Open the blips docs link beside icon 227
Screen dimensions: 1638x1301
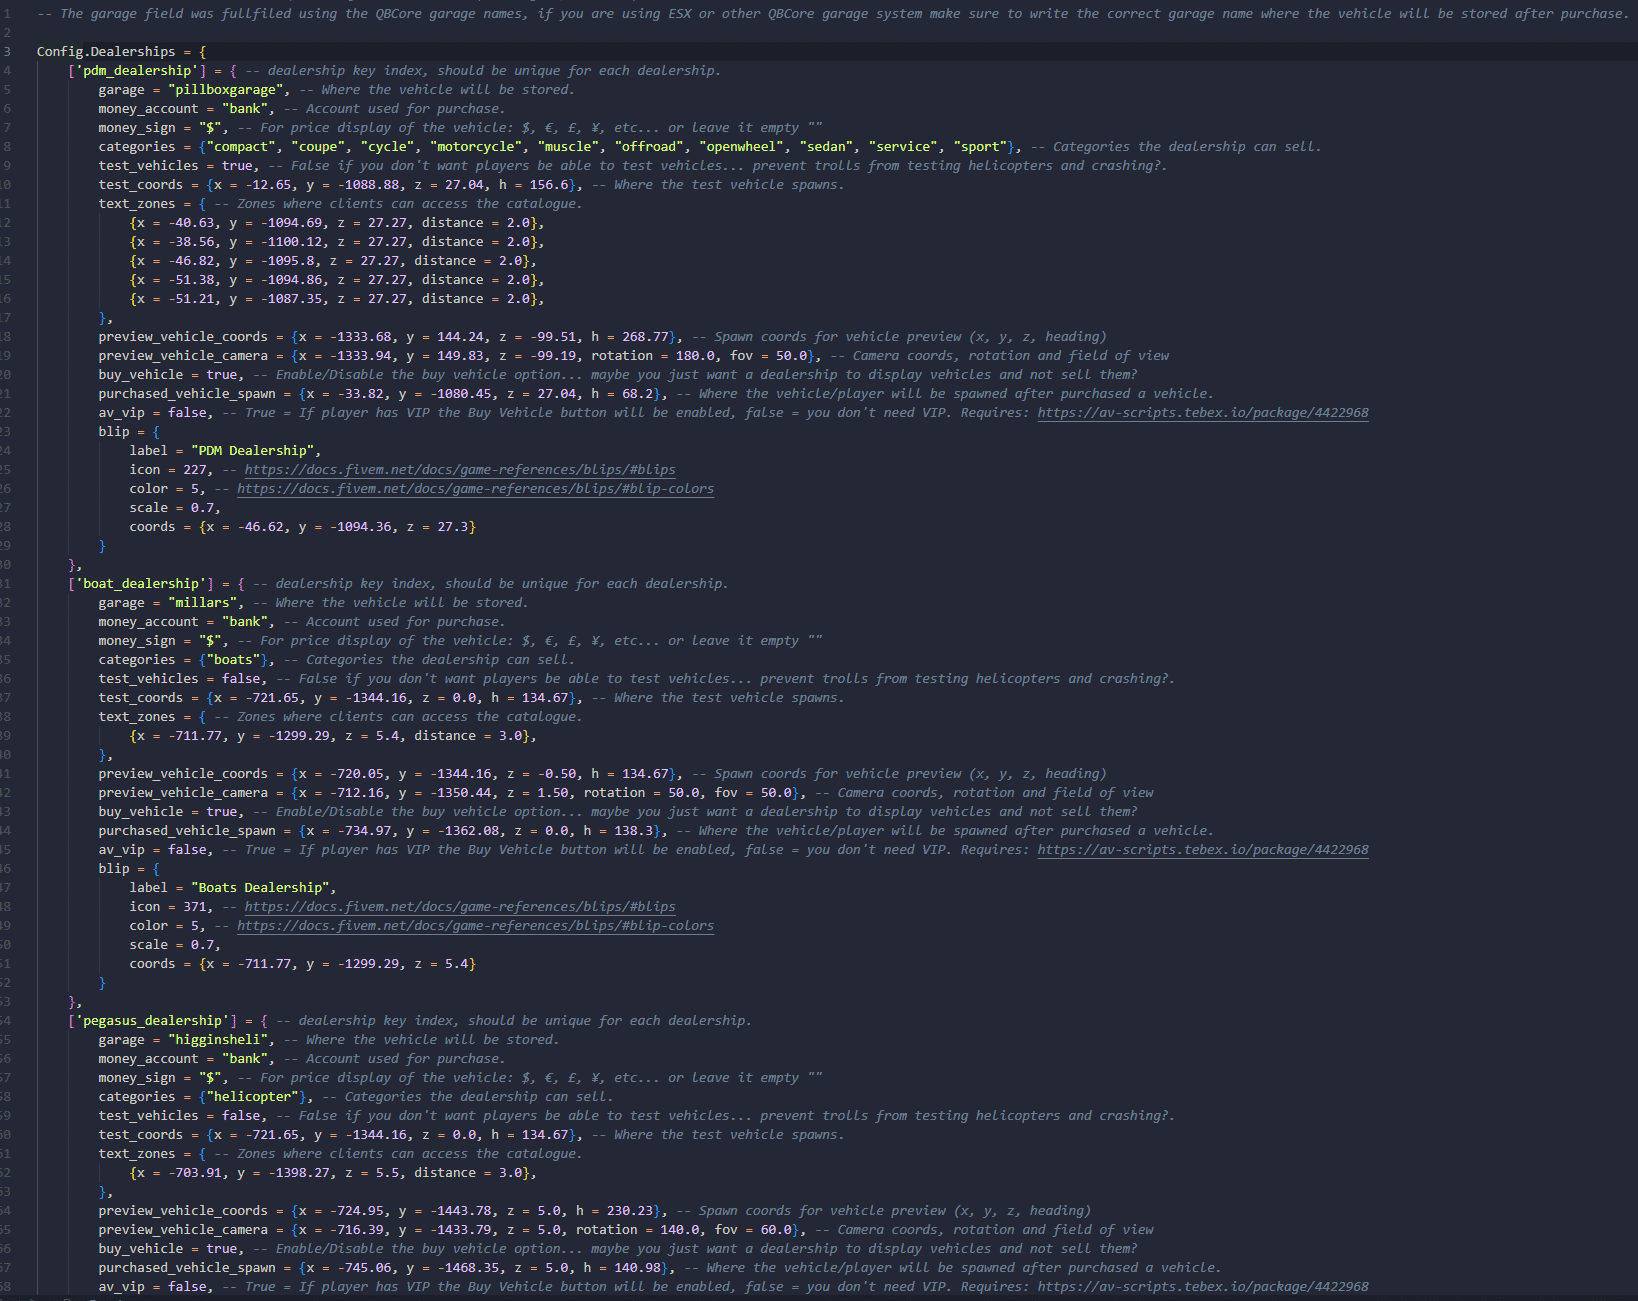point(460,470)
